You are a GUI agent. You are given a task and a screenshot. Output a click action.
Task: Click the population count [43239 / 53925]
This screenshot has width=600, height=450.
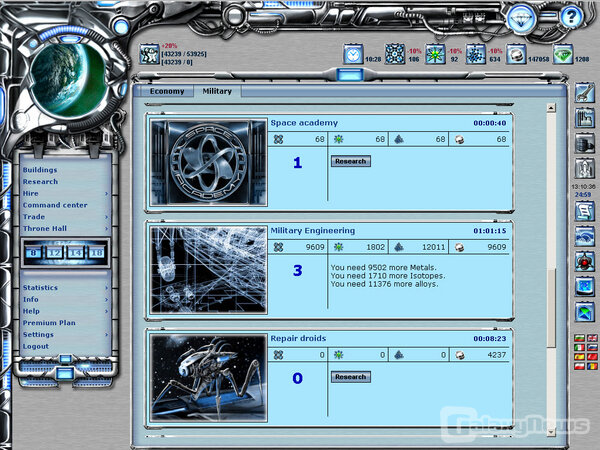[x=184, y=54]
